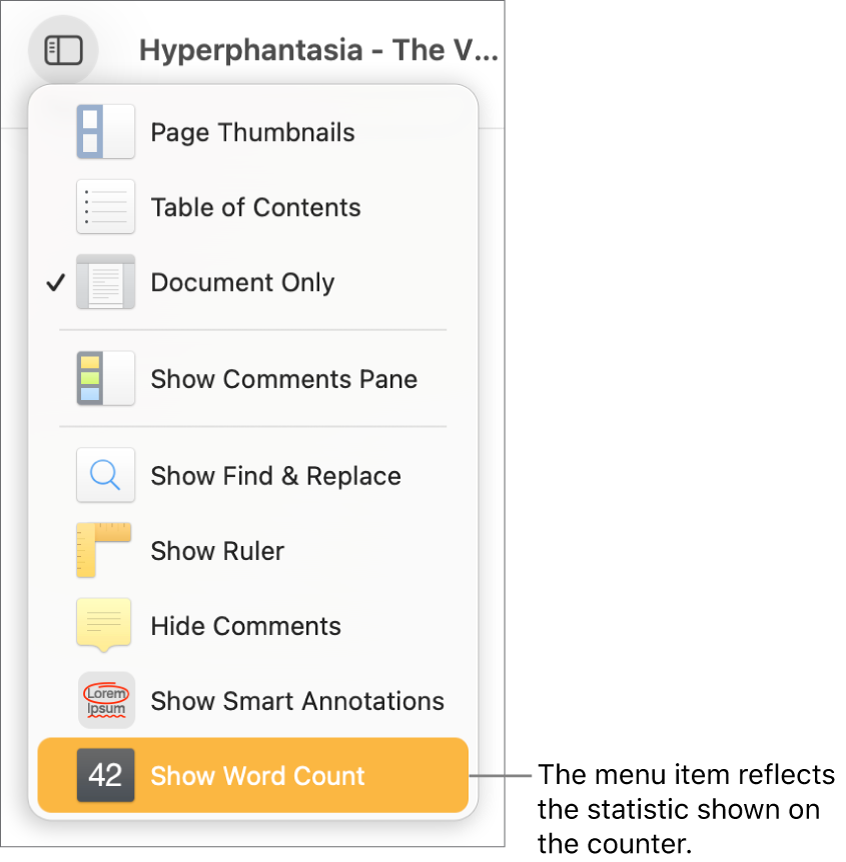Click the word count badge showing 42

pyautogui.click(x=105, y=775)
